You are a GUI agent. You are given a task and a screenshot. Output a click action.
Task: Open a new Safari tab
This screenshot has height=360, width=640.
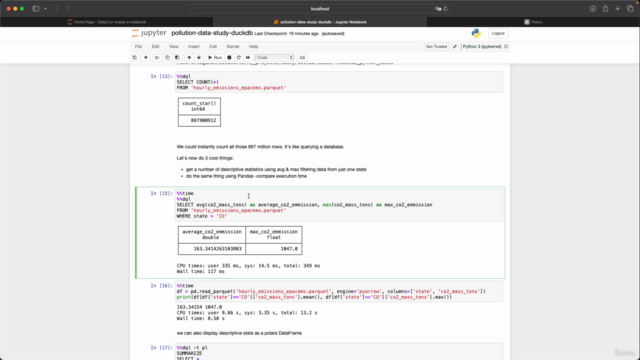(x=618, y=9)
